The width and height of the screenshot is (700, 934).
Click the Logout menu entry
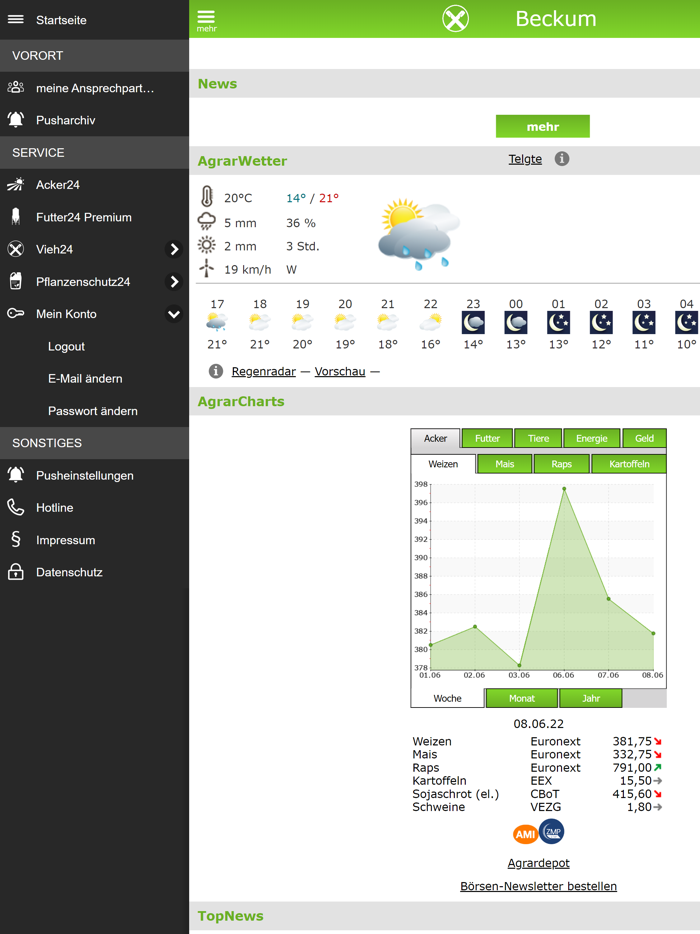point(66,347)
